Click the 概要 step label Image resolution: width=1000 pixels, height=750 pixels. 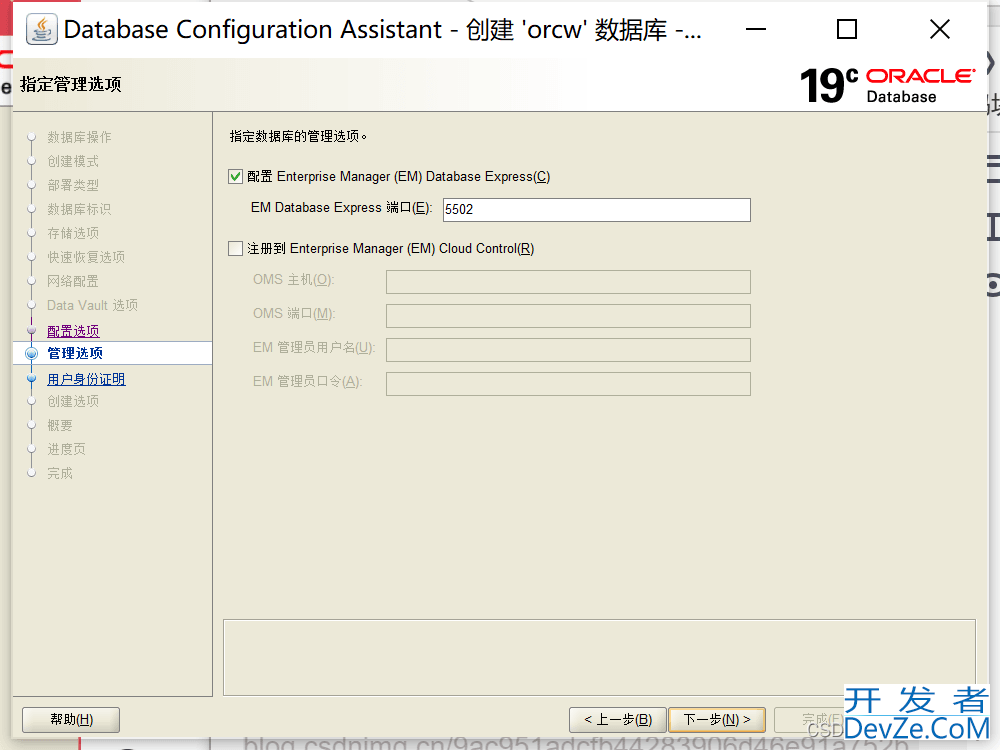60,425
